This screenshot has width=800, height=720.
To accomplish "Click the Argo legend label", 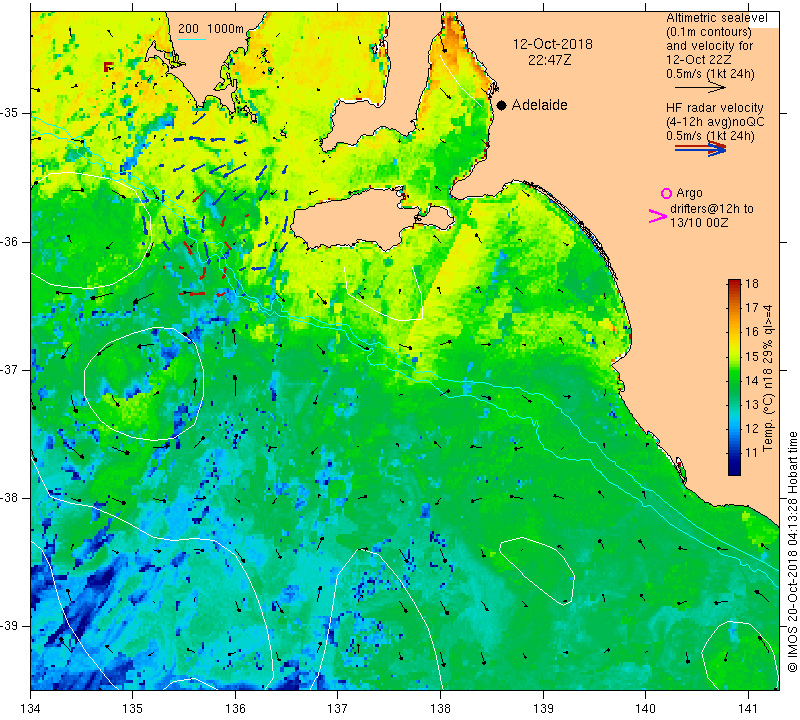I will coord(689,193).
